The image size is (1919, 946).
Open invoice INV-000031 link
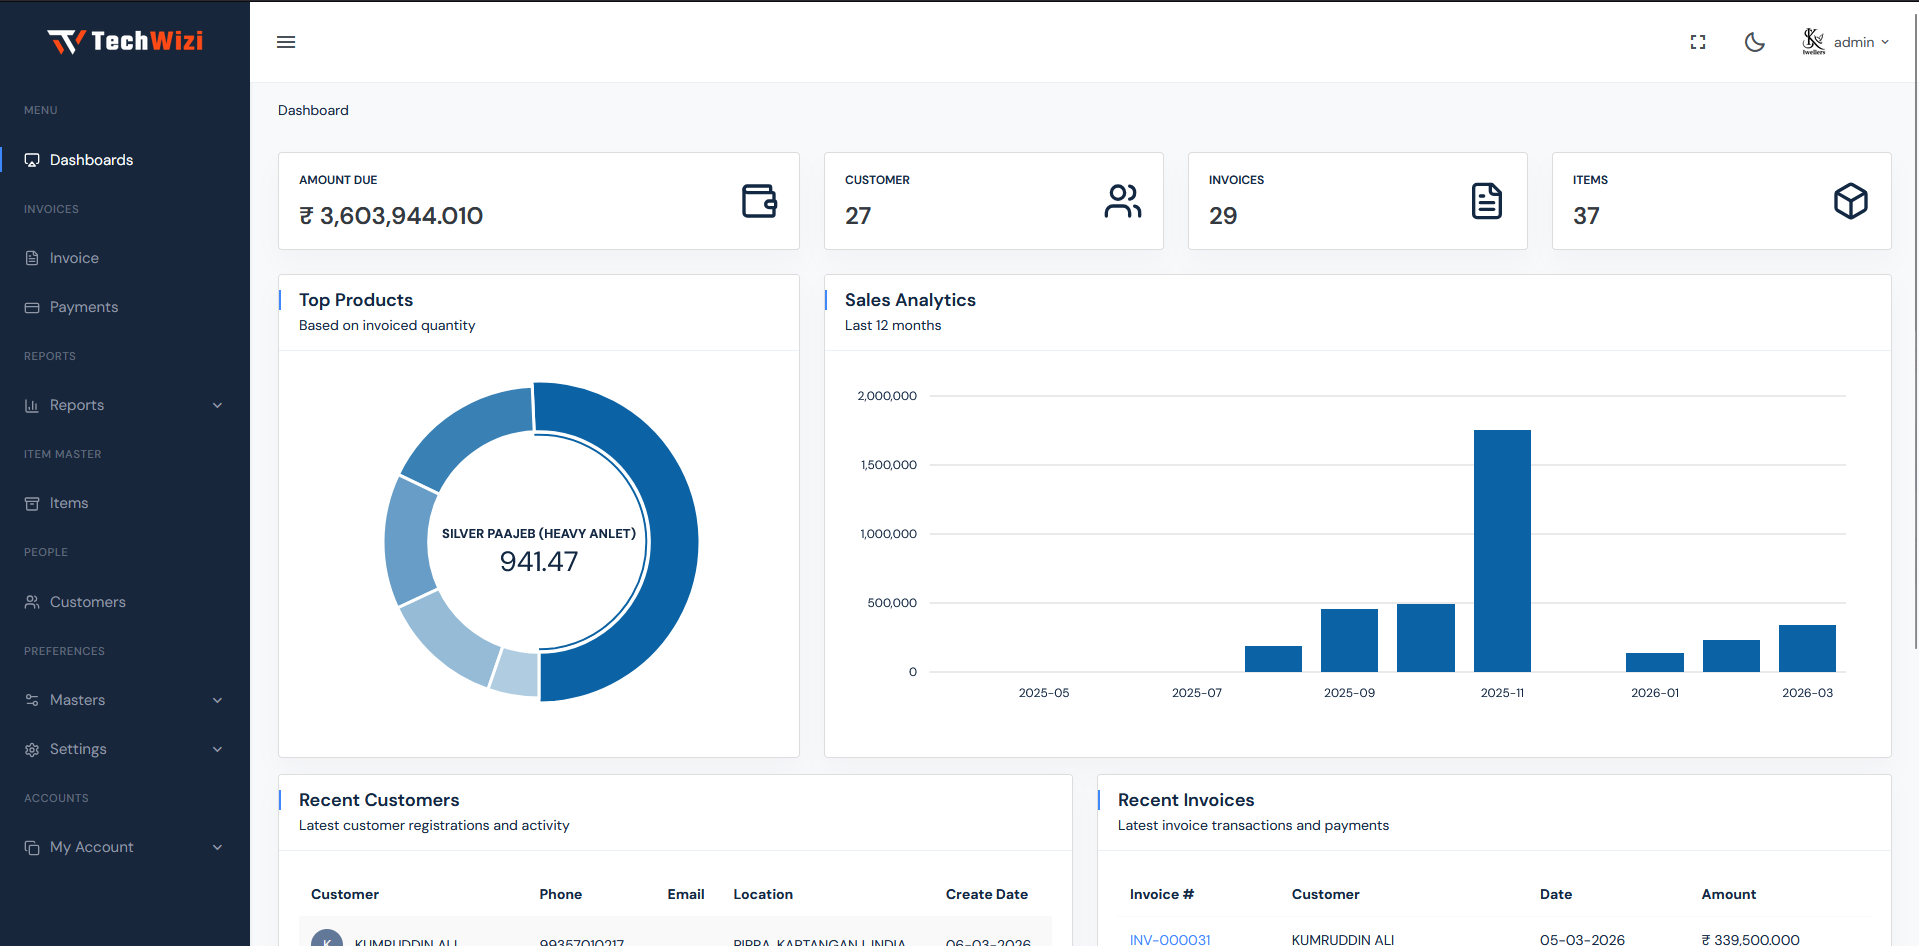click(x=1170, y=939)
